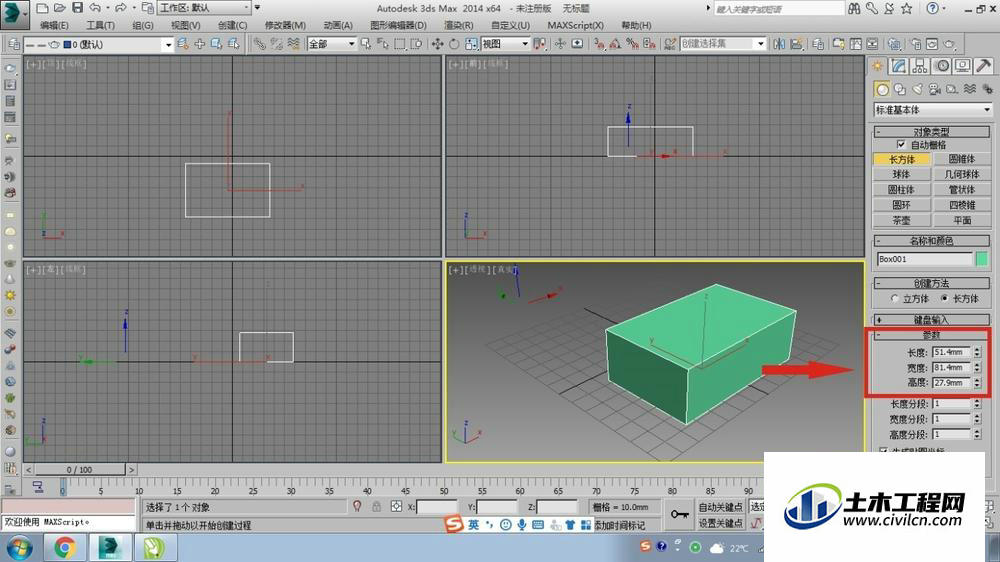Screen dimensions: 1000x562
Task: Click the Chrome icon in Windows taskbar
Action: (64, 547)
